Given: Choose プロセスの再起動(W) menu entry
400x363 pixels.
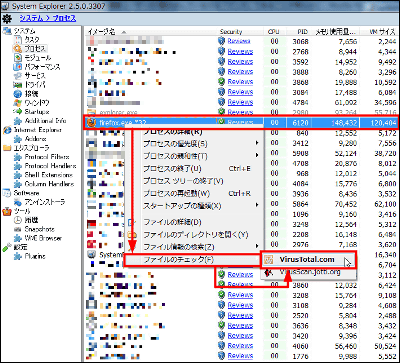Looking at the screenshot, I should pos(176,193).
